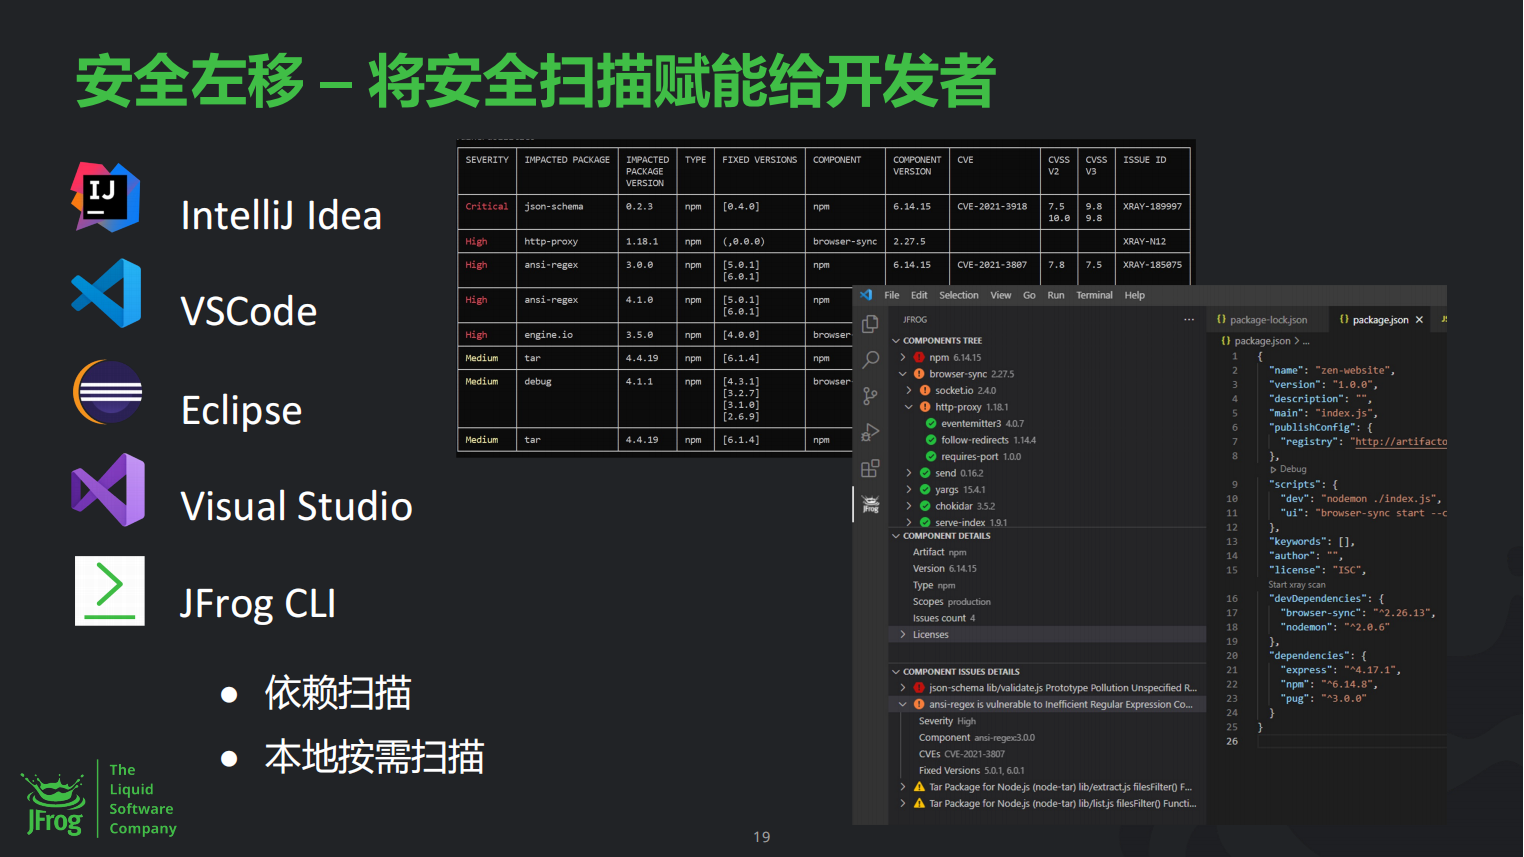Collapse the browser-sync 2.27.5 node
Screen dimensions: 1524x857
903,374
